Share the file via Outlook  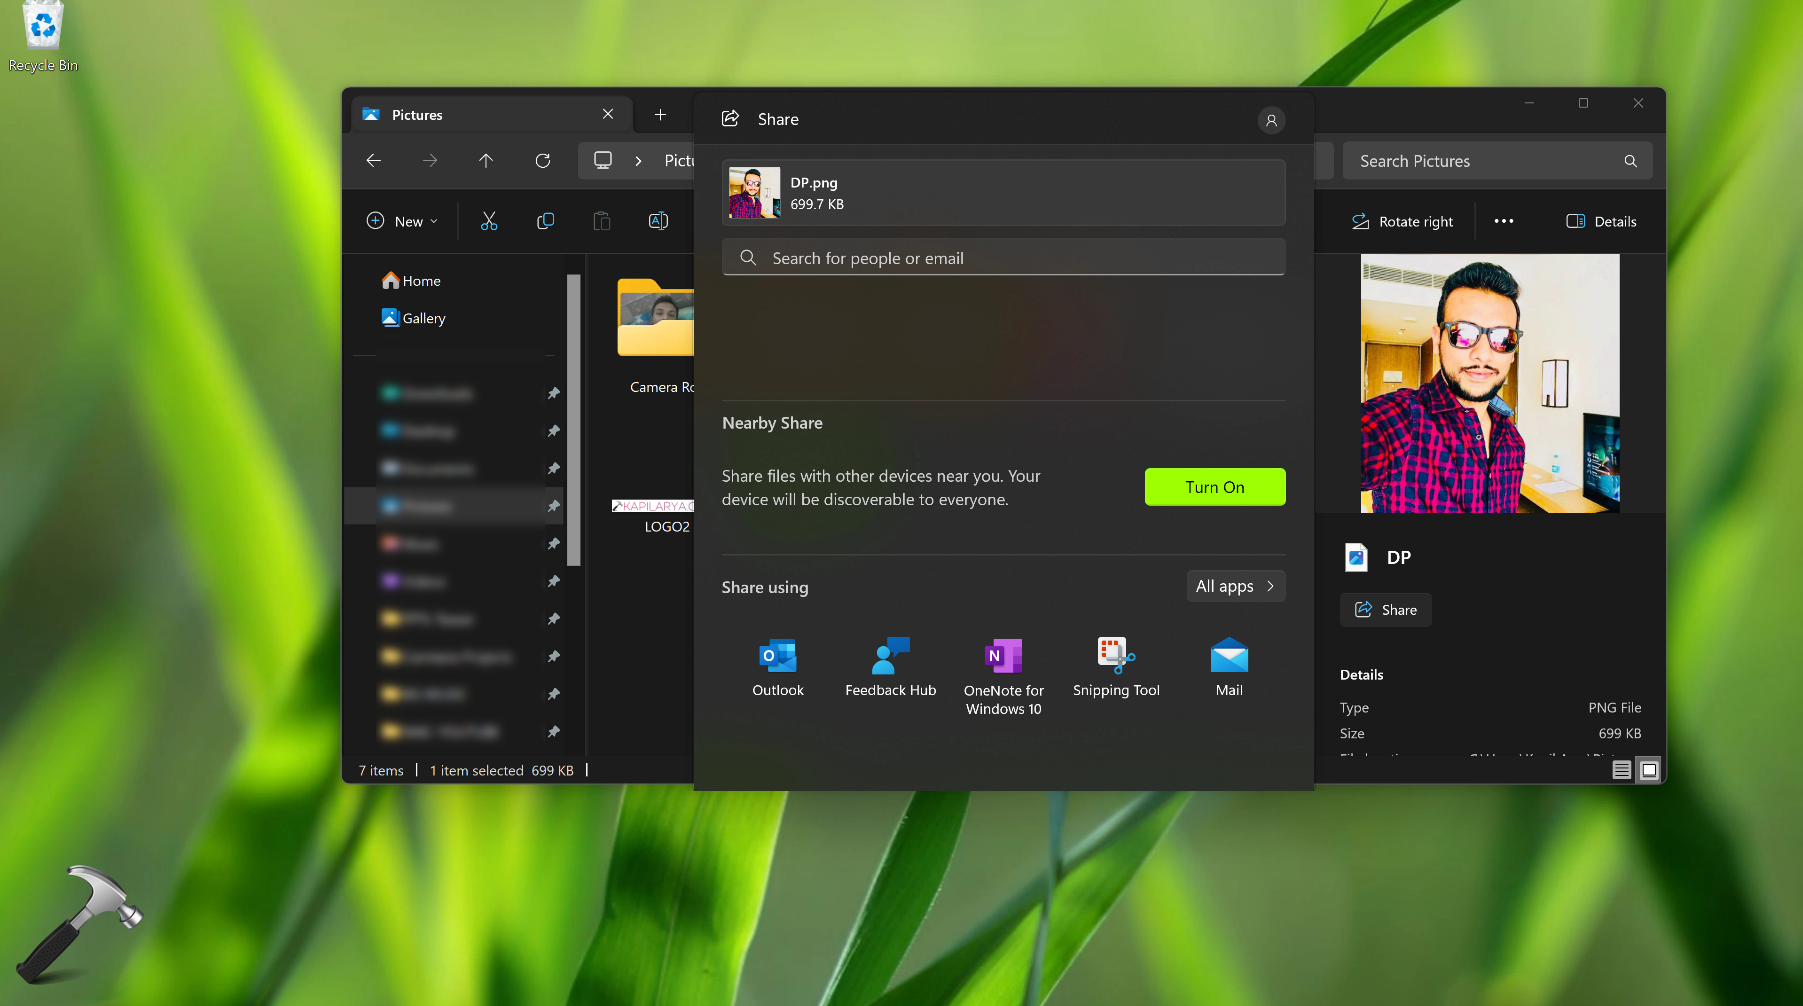777,667
